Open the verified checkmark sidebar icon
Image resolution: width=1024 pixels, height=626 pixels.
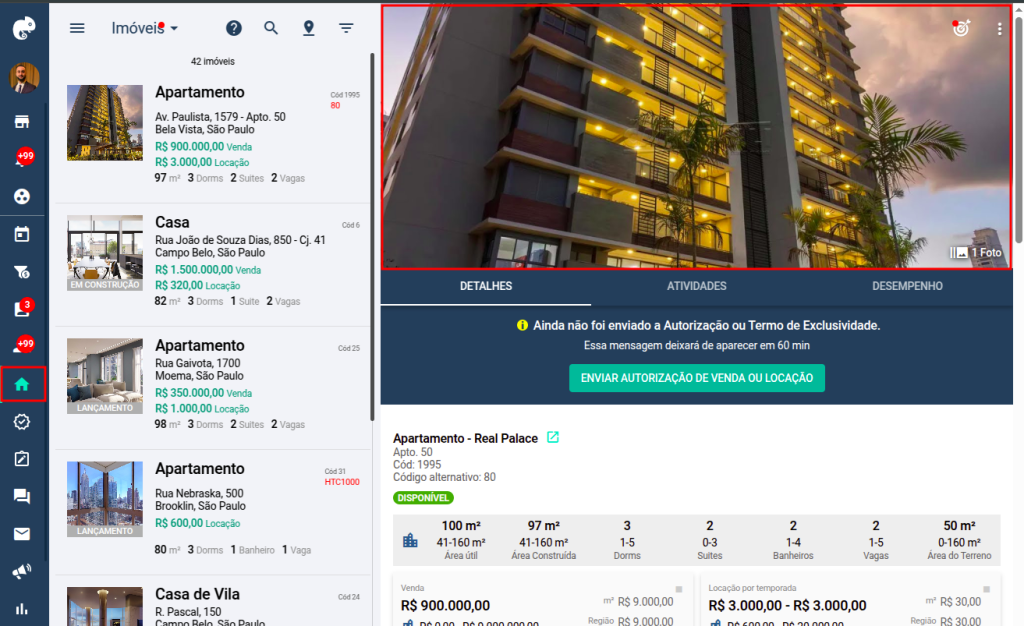22,422
